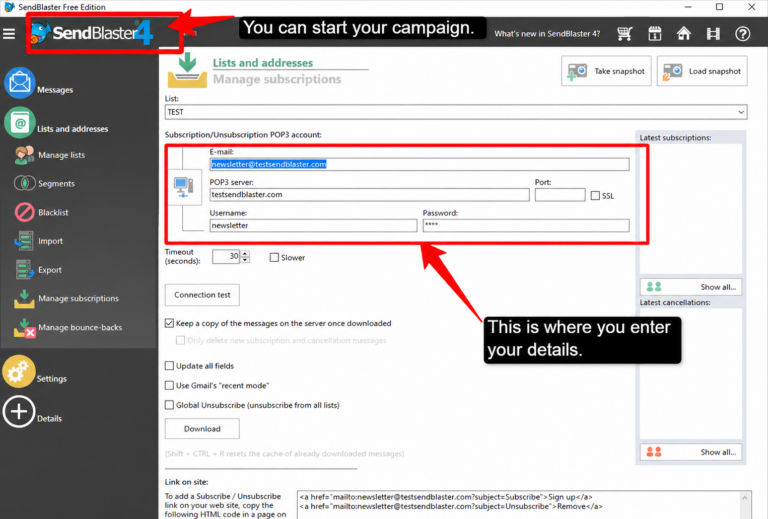Open the Messages envelope icon

[20, 83]
